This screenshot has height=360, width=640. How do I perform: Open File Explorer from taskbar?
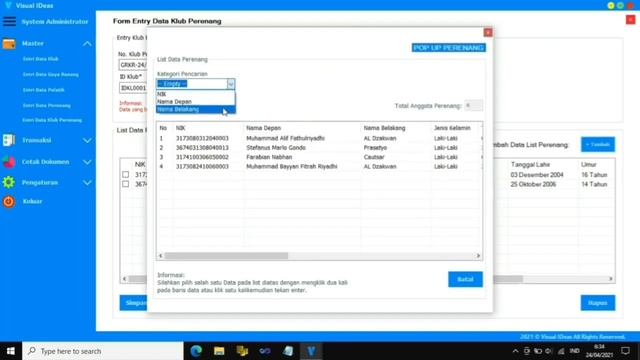click(219, 351)
